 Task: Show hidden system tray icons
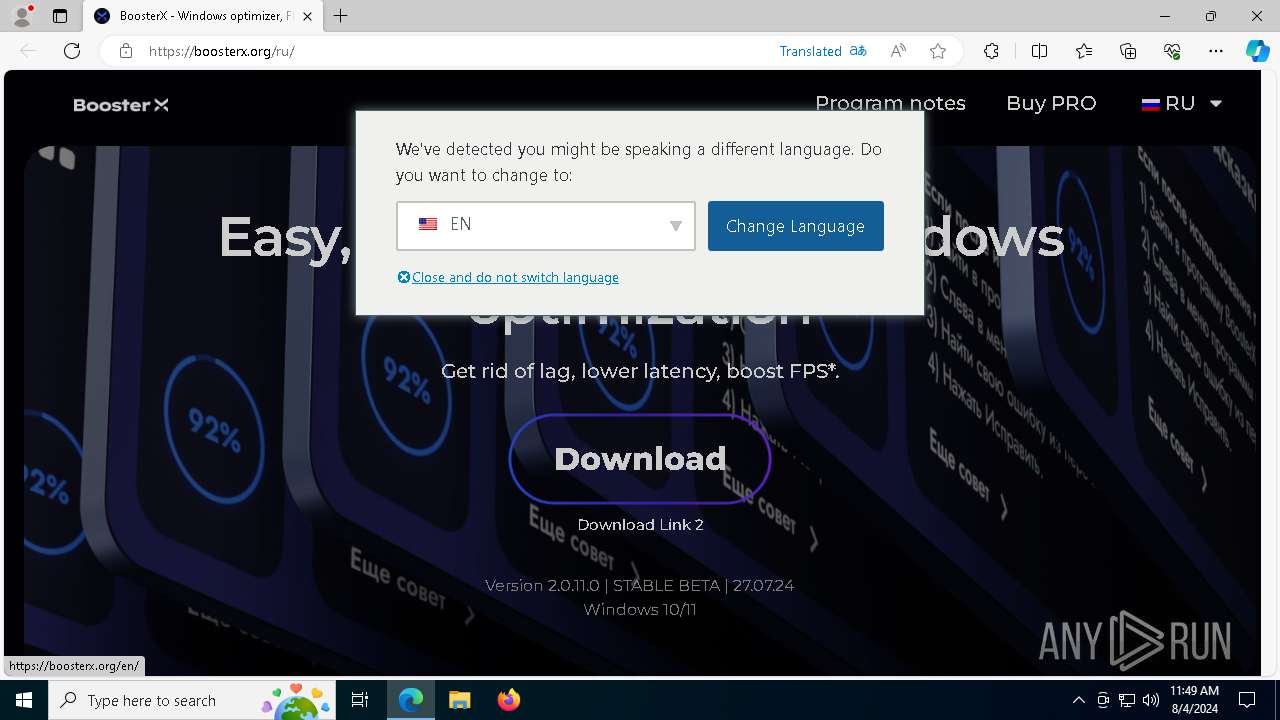[x=1078, y=700]
